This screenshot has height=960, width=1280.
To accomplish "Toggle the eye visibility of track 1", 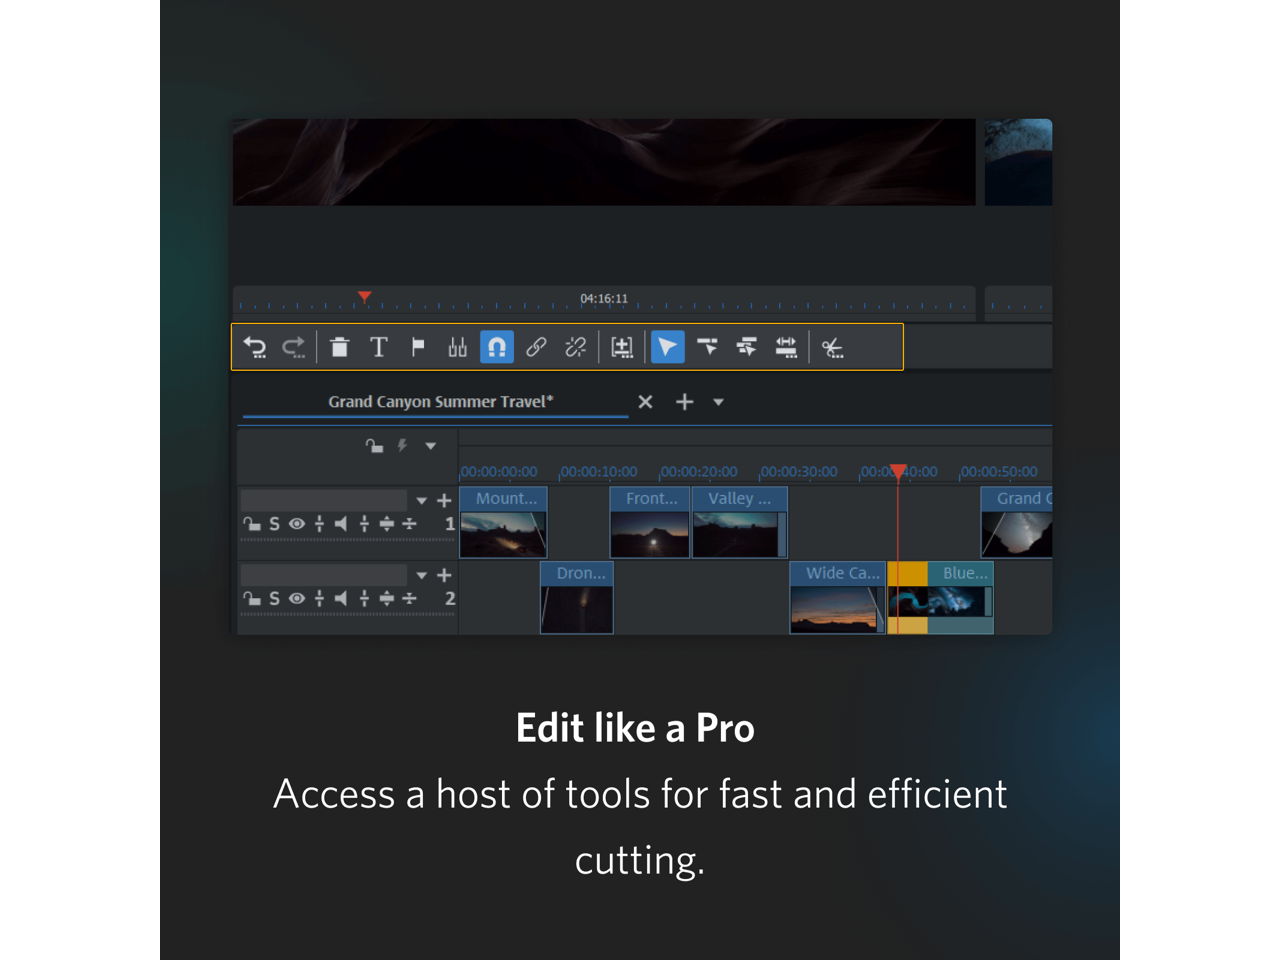I will tap(297, 524).
